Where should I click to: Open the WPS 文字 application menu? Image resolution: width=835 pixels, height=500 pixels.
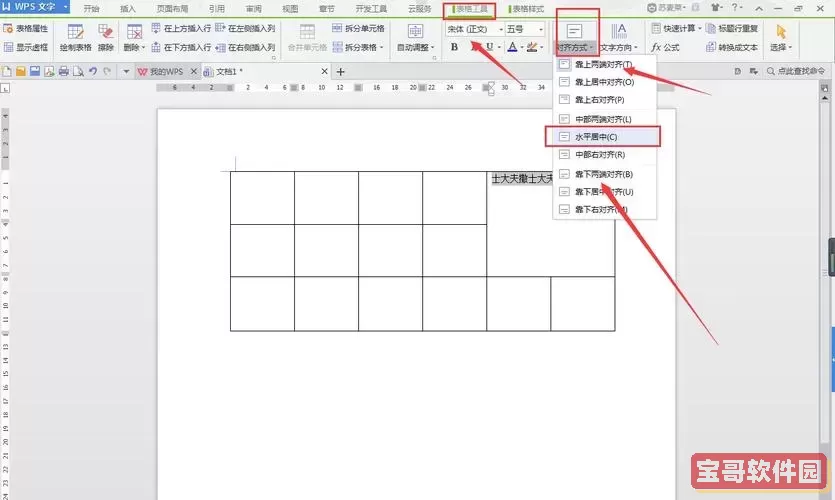coord(35,7)
